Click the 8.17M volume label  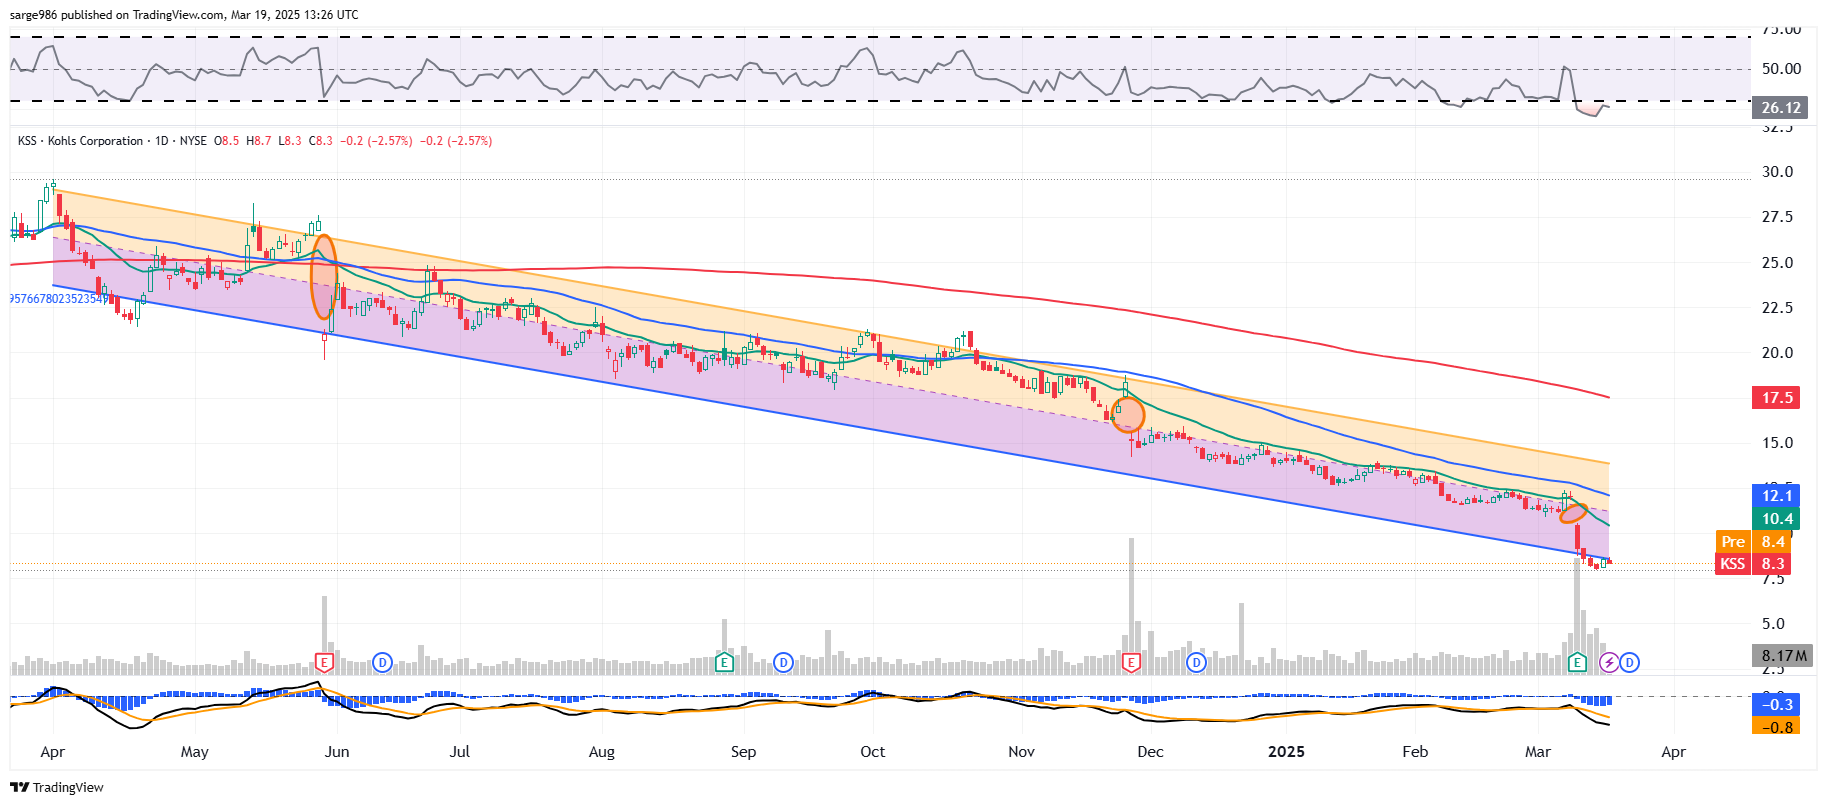coord(1783,656)
